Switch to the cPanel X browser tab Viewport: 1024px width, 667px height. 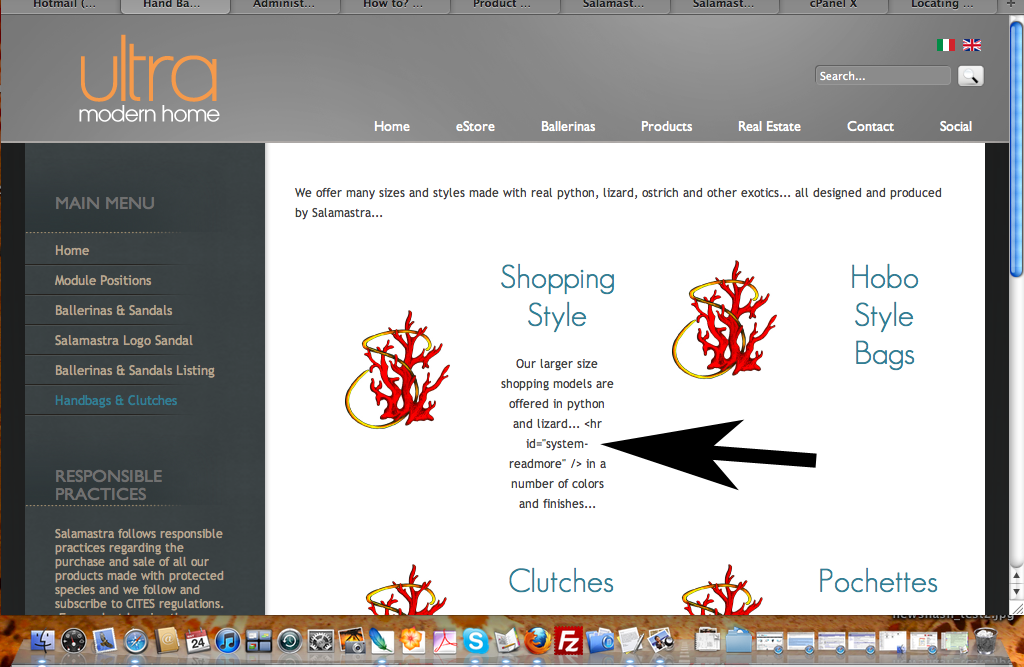pos(833,5)
